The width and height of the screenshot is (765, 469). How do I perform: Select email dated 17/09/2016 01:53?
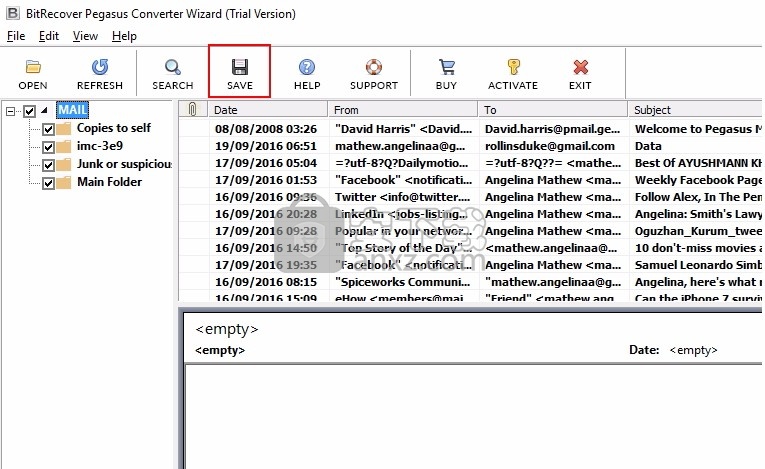pyautogui.click(x=266, y=180)
